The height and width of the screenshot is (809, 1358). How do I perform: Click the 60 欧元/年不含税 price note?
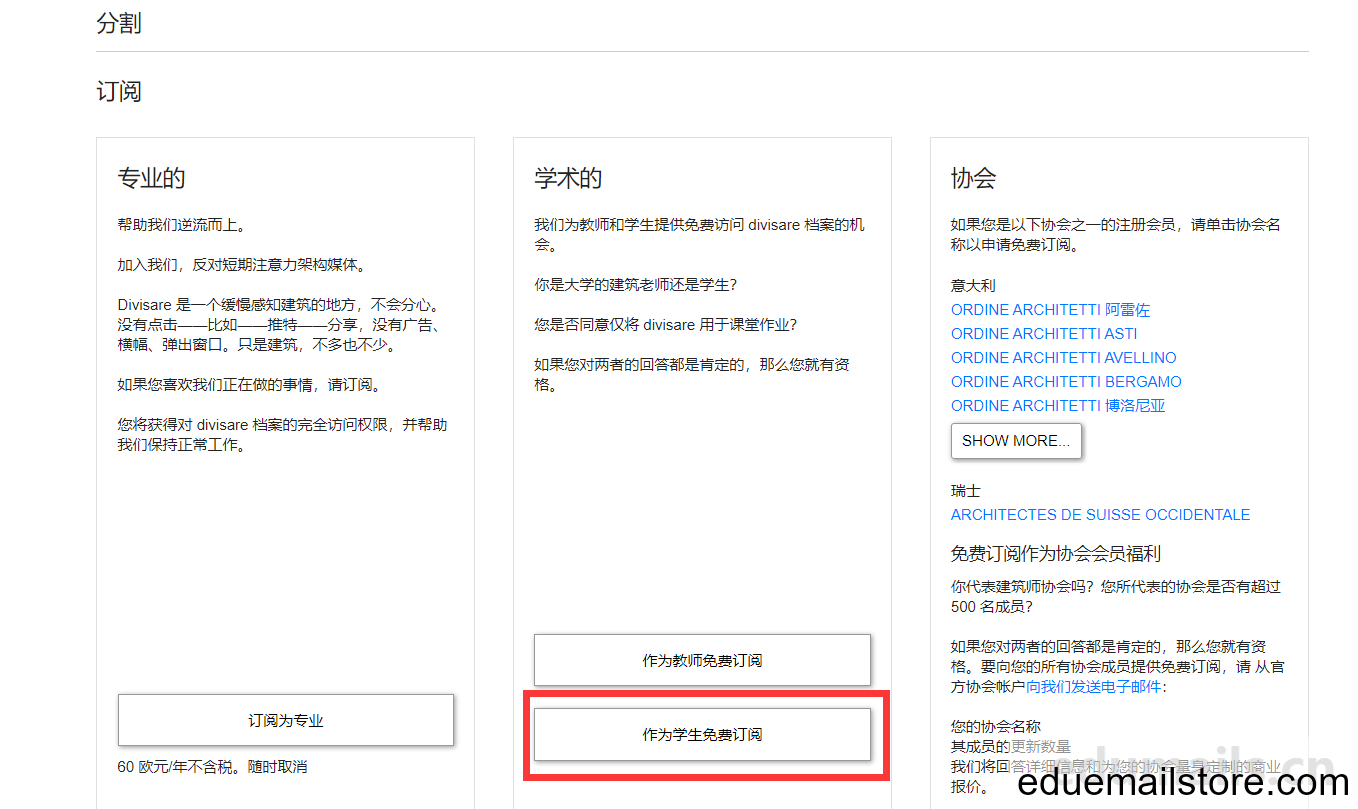point(212,767)
